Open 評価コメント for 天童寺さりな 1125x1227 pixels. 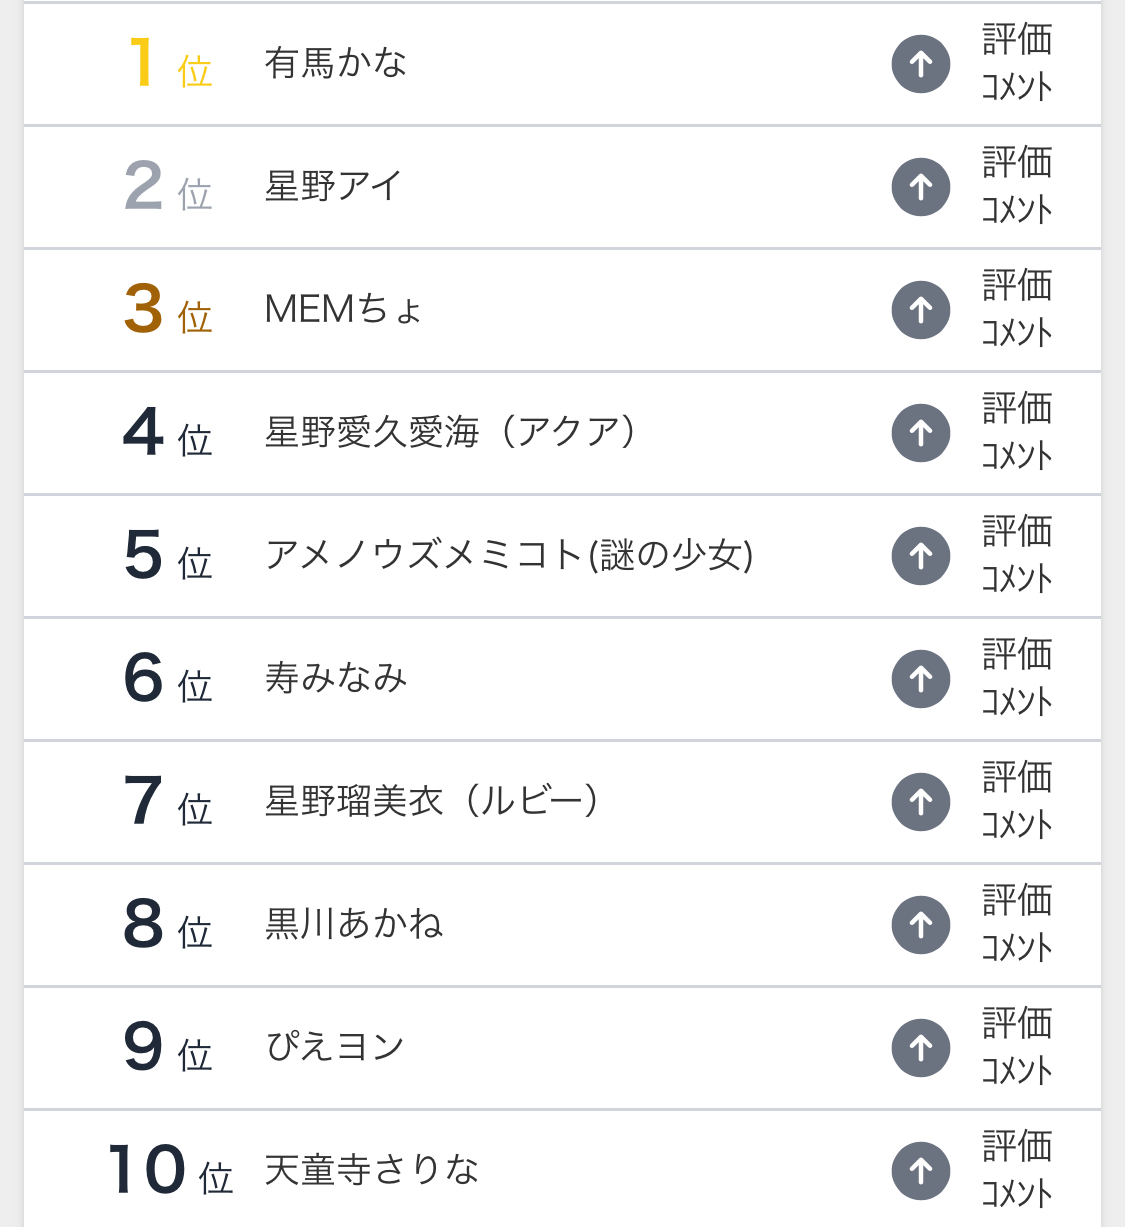coord(1016,1171)
